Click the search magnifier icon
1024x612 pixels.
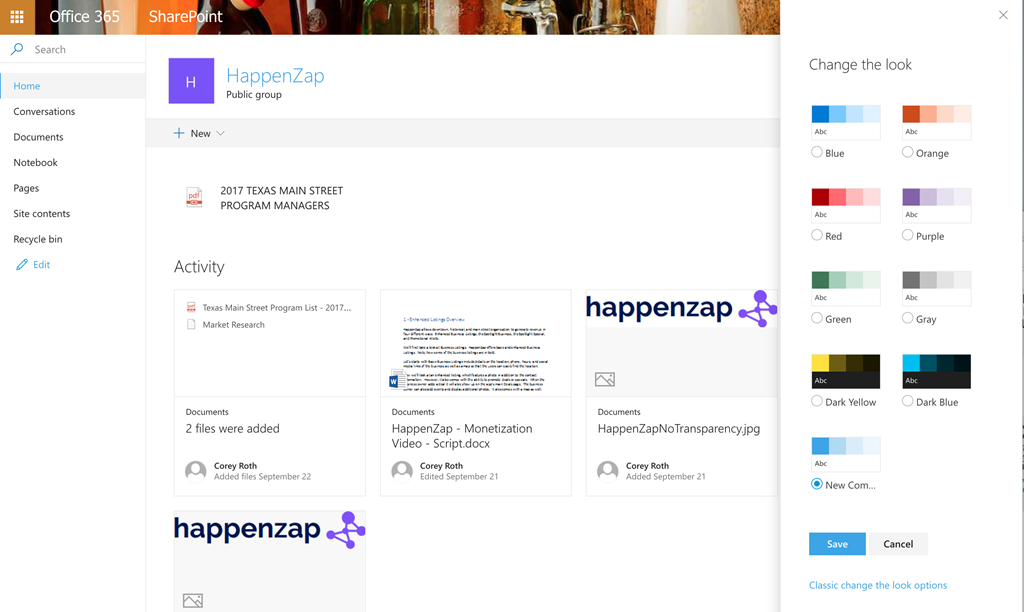(x=17, y=49)
